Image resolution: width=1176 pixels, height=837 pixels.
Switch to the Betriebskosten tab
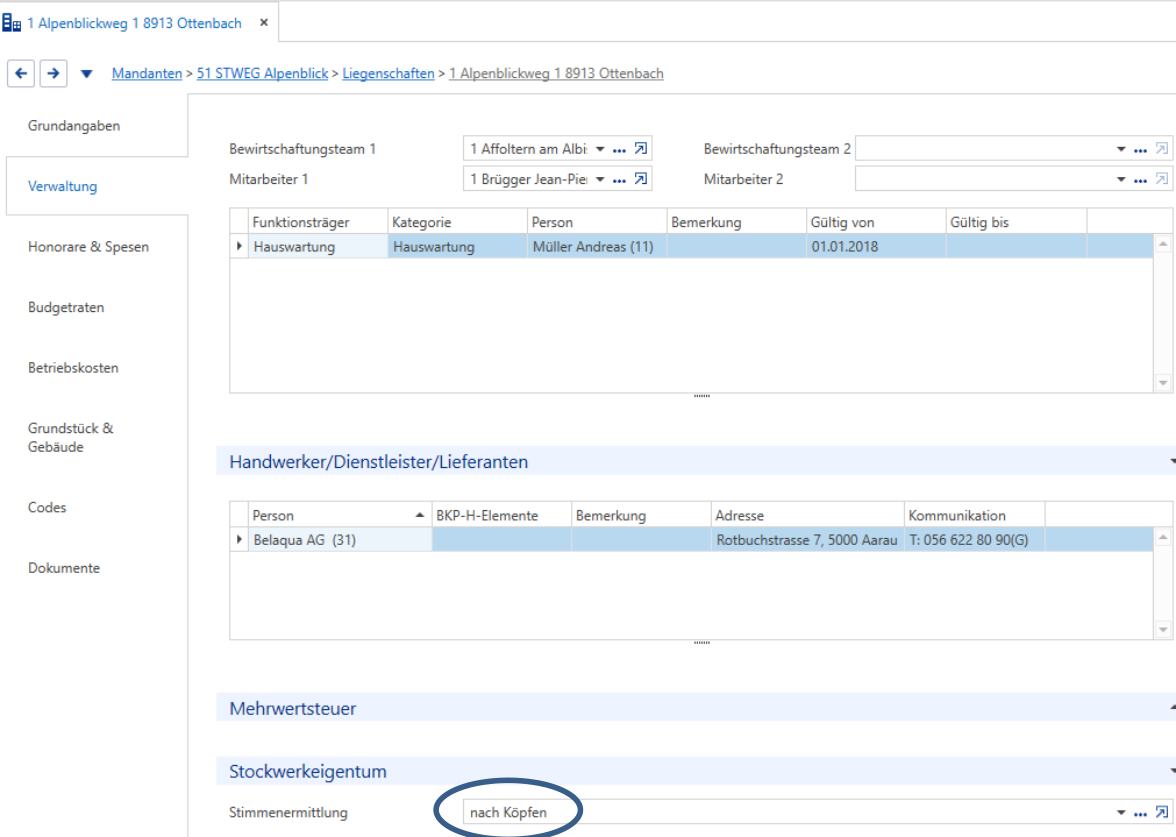point(74,368)
